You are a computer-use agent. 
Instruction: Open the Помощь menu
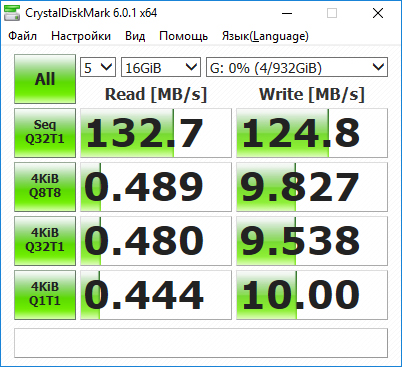point(183,36)
